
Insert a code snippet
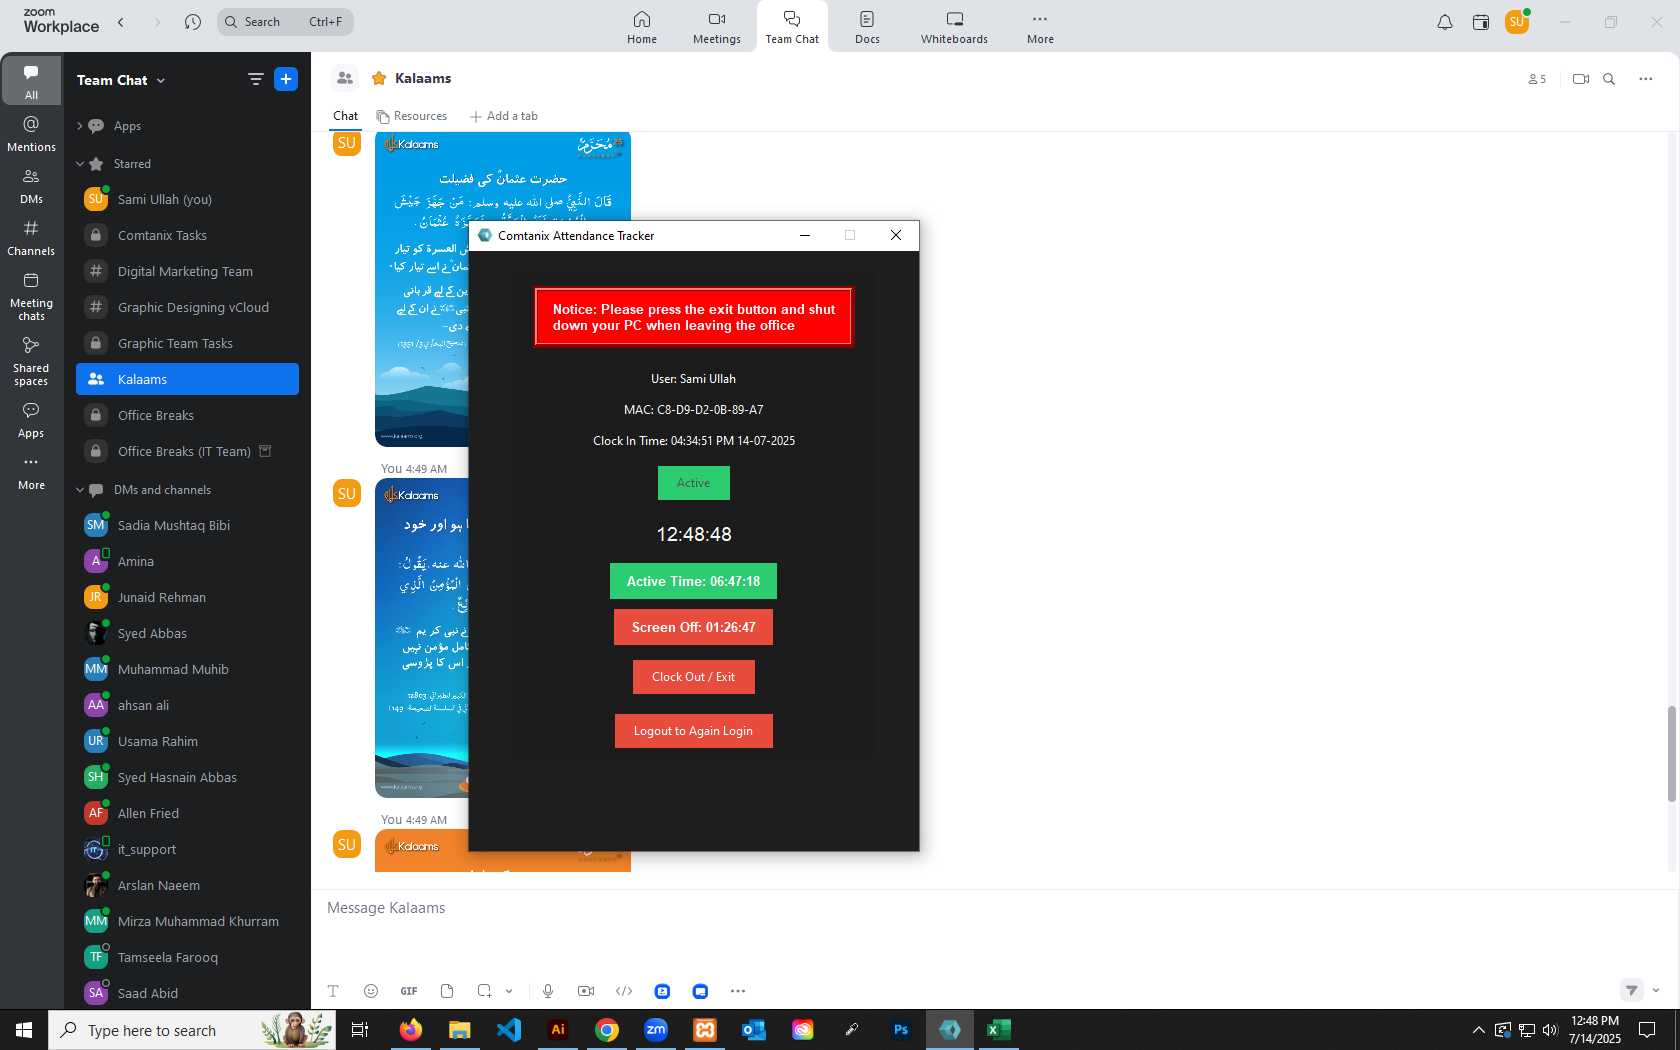pos(624,991)
